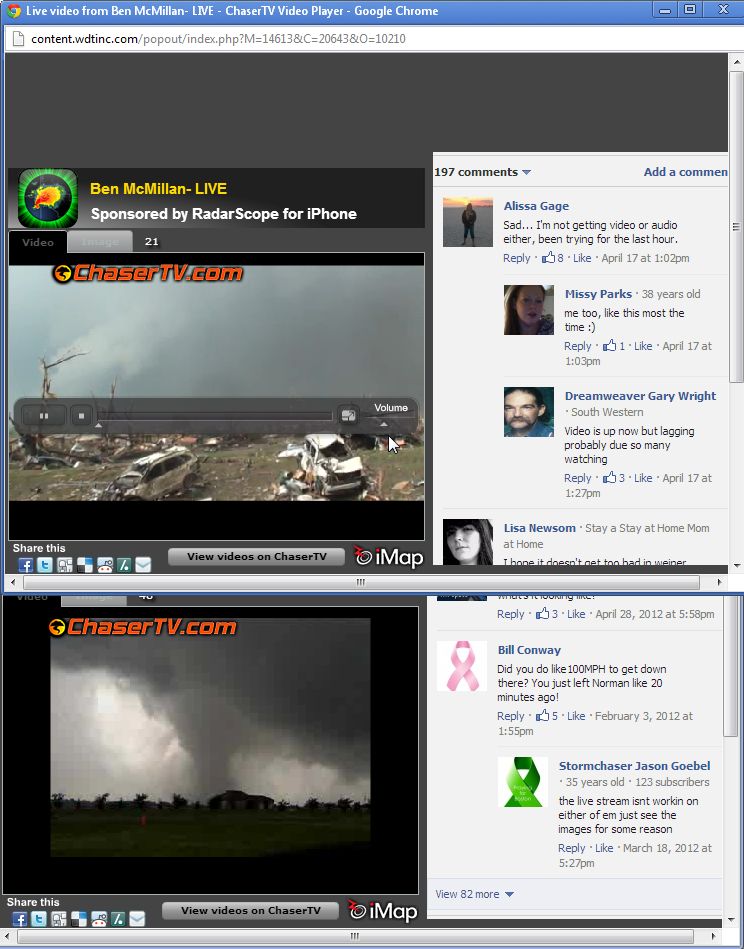Click Bill Conway's pink ribbon avatar
This screenshot has width=744, height=949.
462,666
